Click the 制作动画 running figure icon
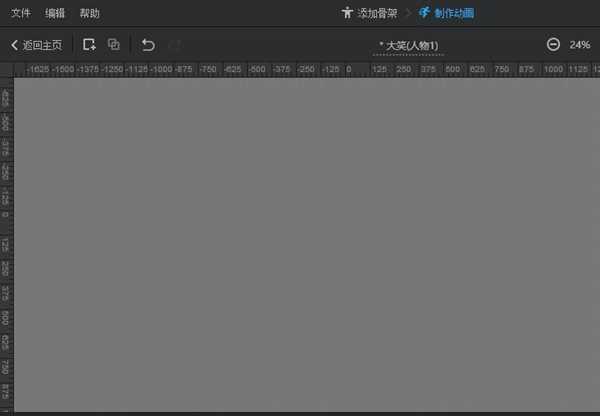Screen dimensions: 600x416 point(424,13)
